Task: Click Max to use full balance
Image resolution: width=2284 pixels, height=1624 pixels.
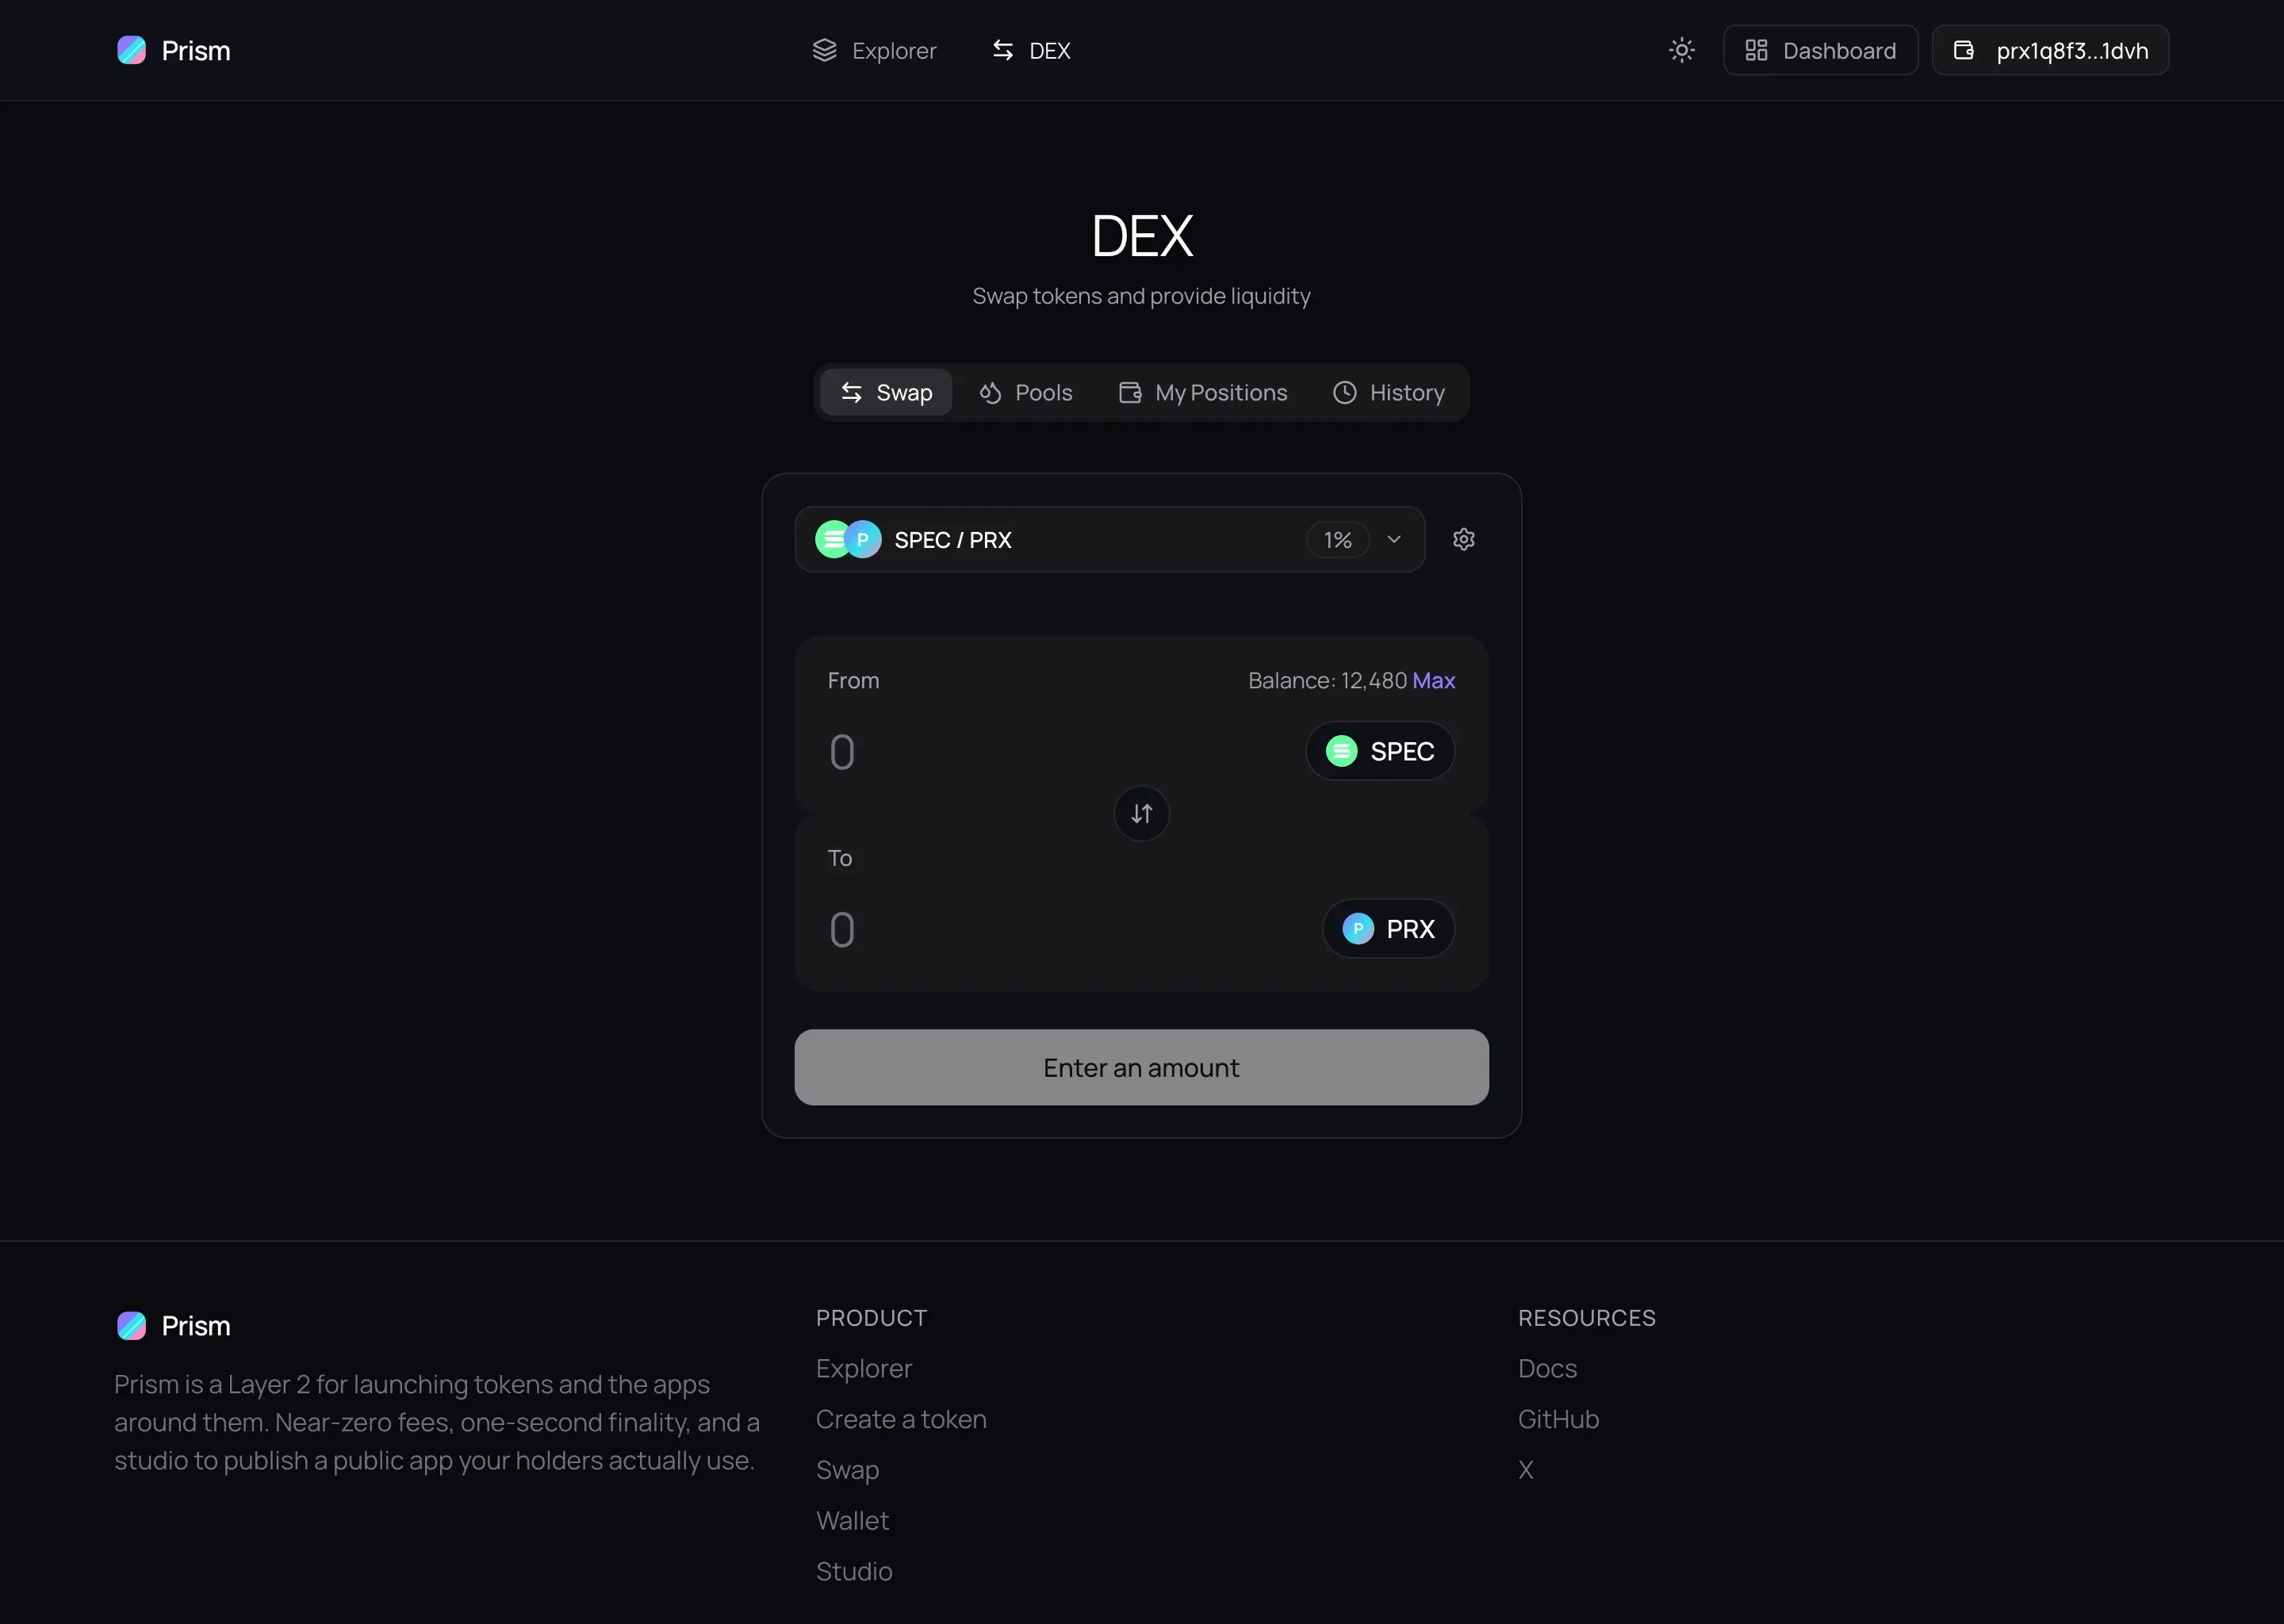Action: 1433,680
